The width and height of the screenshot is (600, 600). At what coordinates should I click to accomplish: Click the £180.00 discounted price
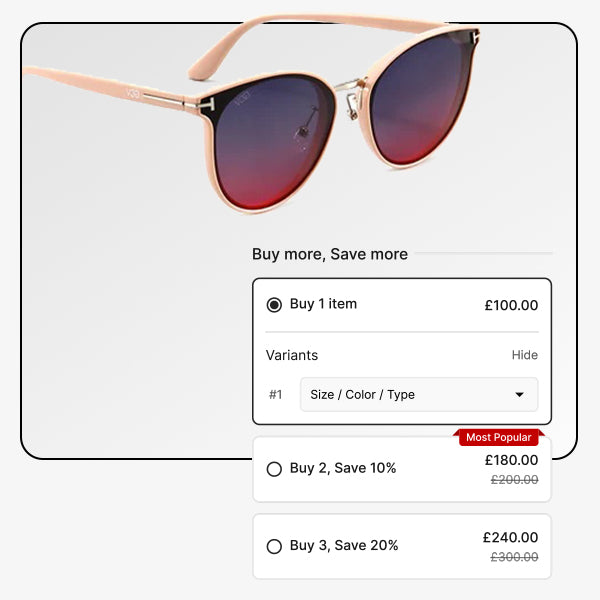[x=511, y=460]
